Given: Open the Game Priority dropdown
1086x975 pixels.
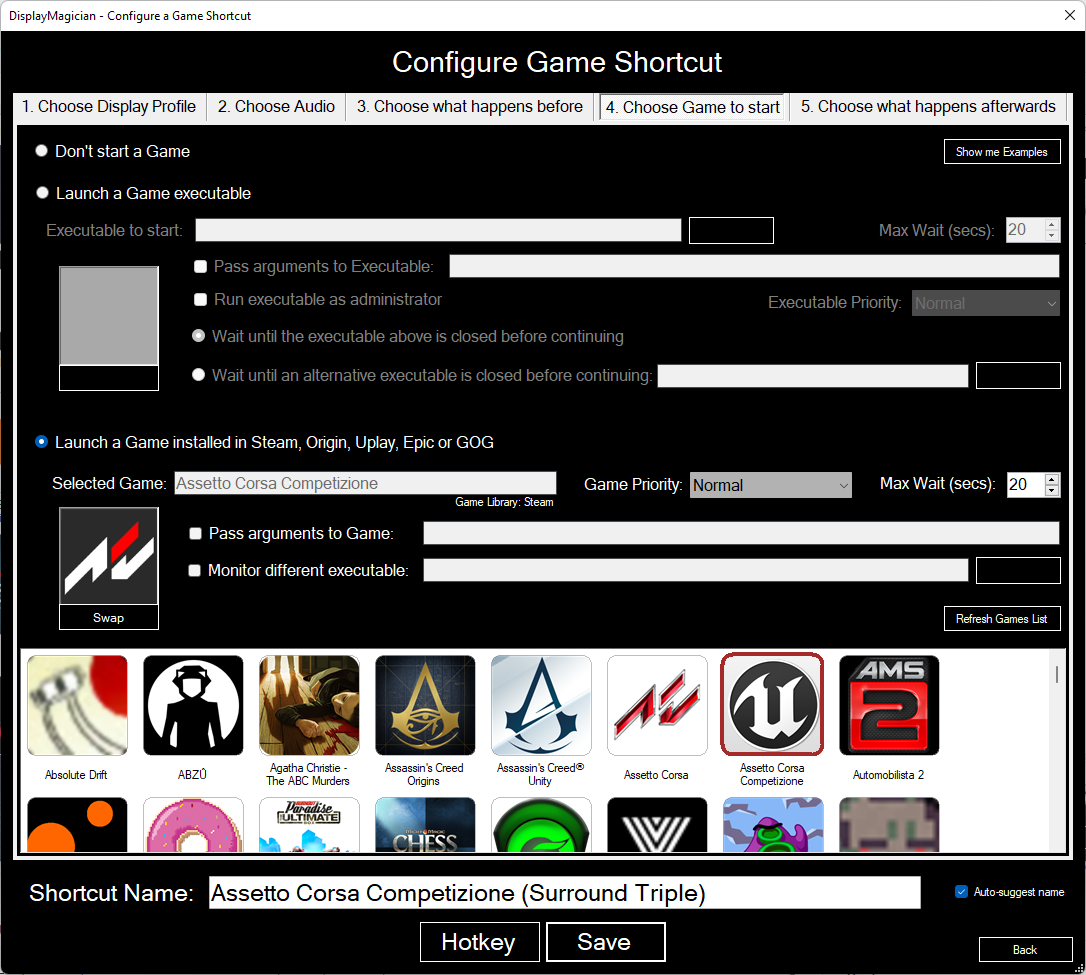Looking at the screenshot, I should tap(771, 485).
